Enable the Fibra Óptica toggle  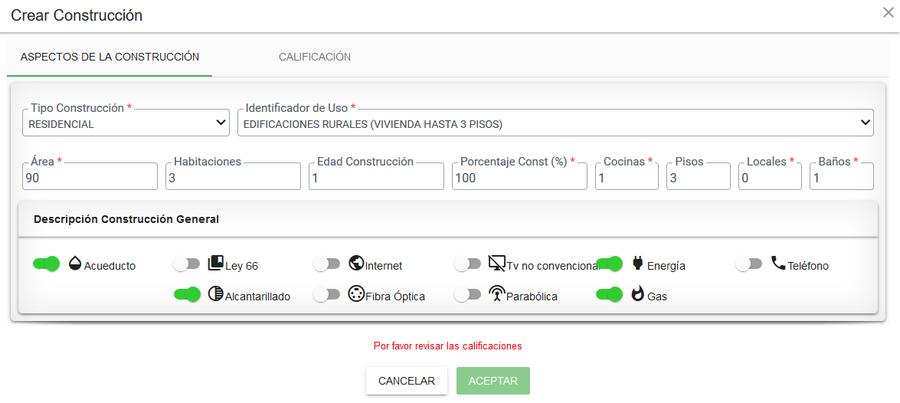pos(327,295)
